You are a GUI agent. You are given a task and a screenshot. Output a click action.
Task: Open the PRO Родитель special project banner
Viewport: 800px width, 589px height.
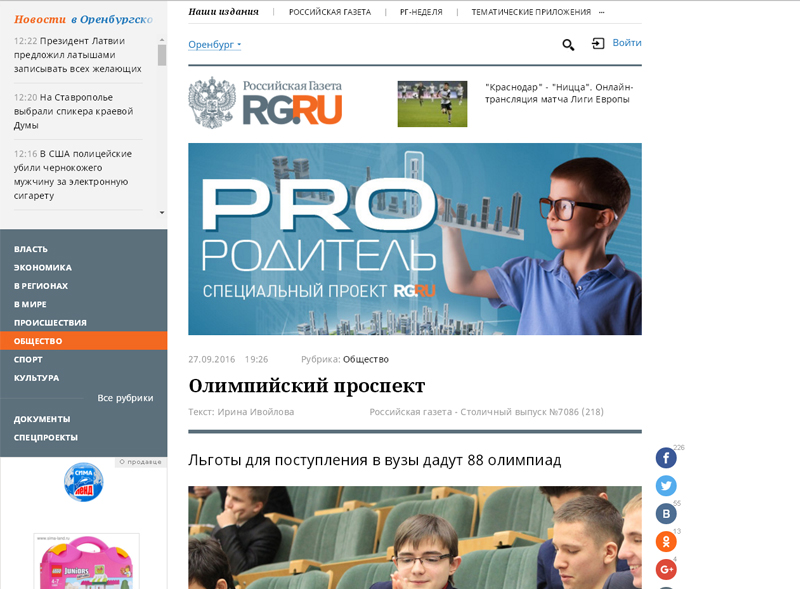pos(415,239)
